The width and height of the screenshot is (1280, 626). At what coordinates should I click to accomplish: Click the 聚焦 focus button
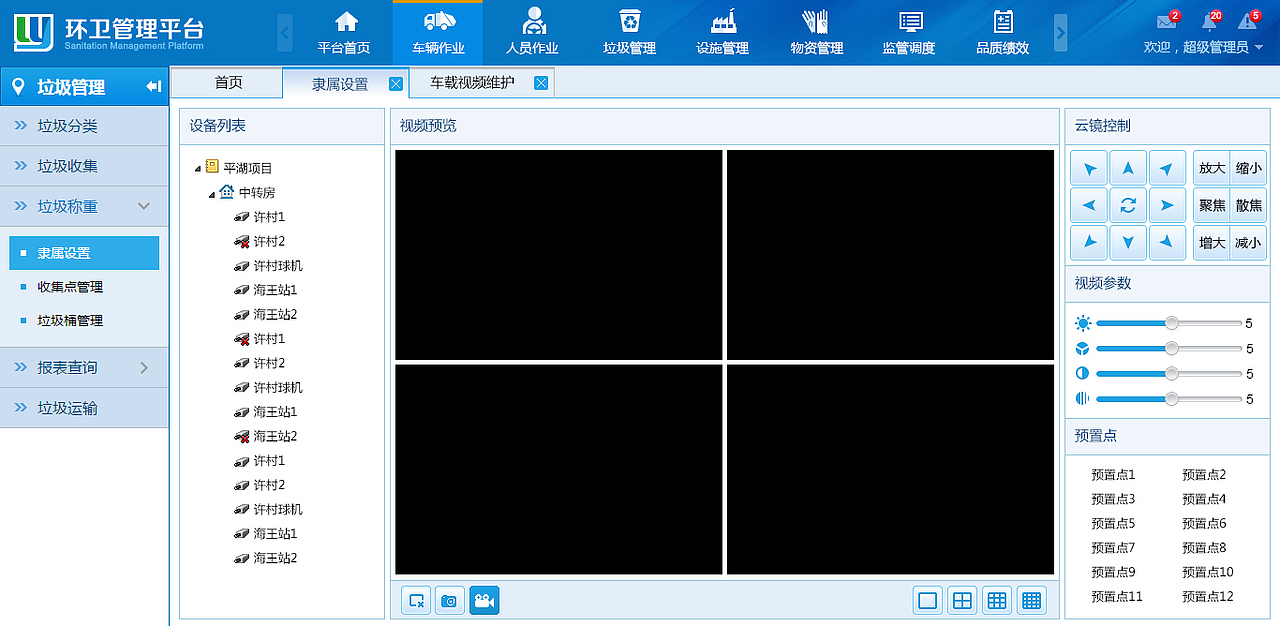point(1212,205)
